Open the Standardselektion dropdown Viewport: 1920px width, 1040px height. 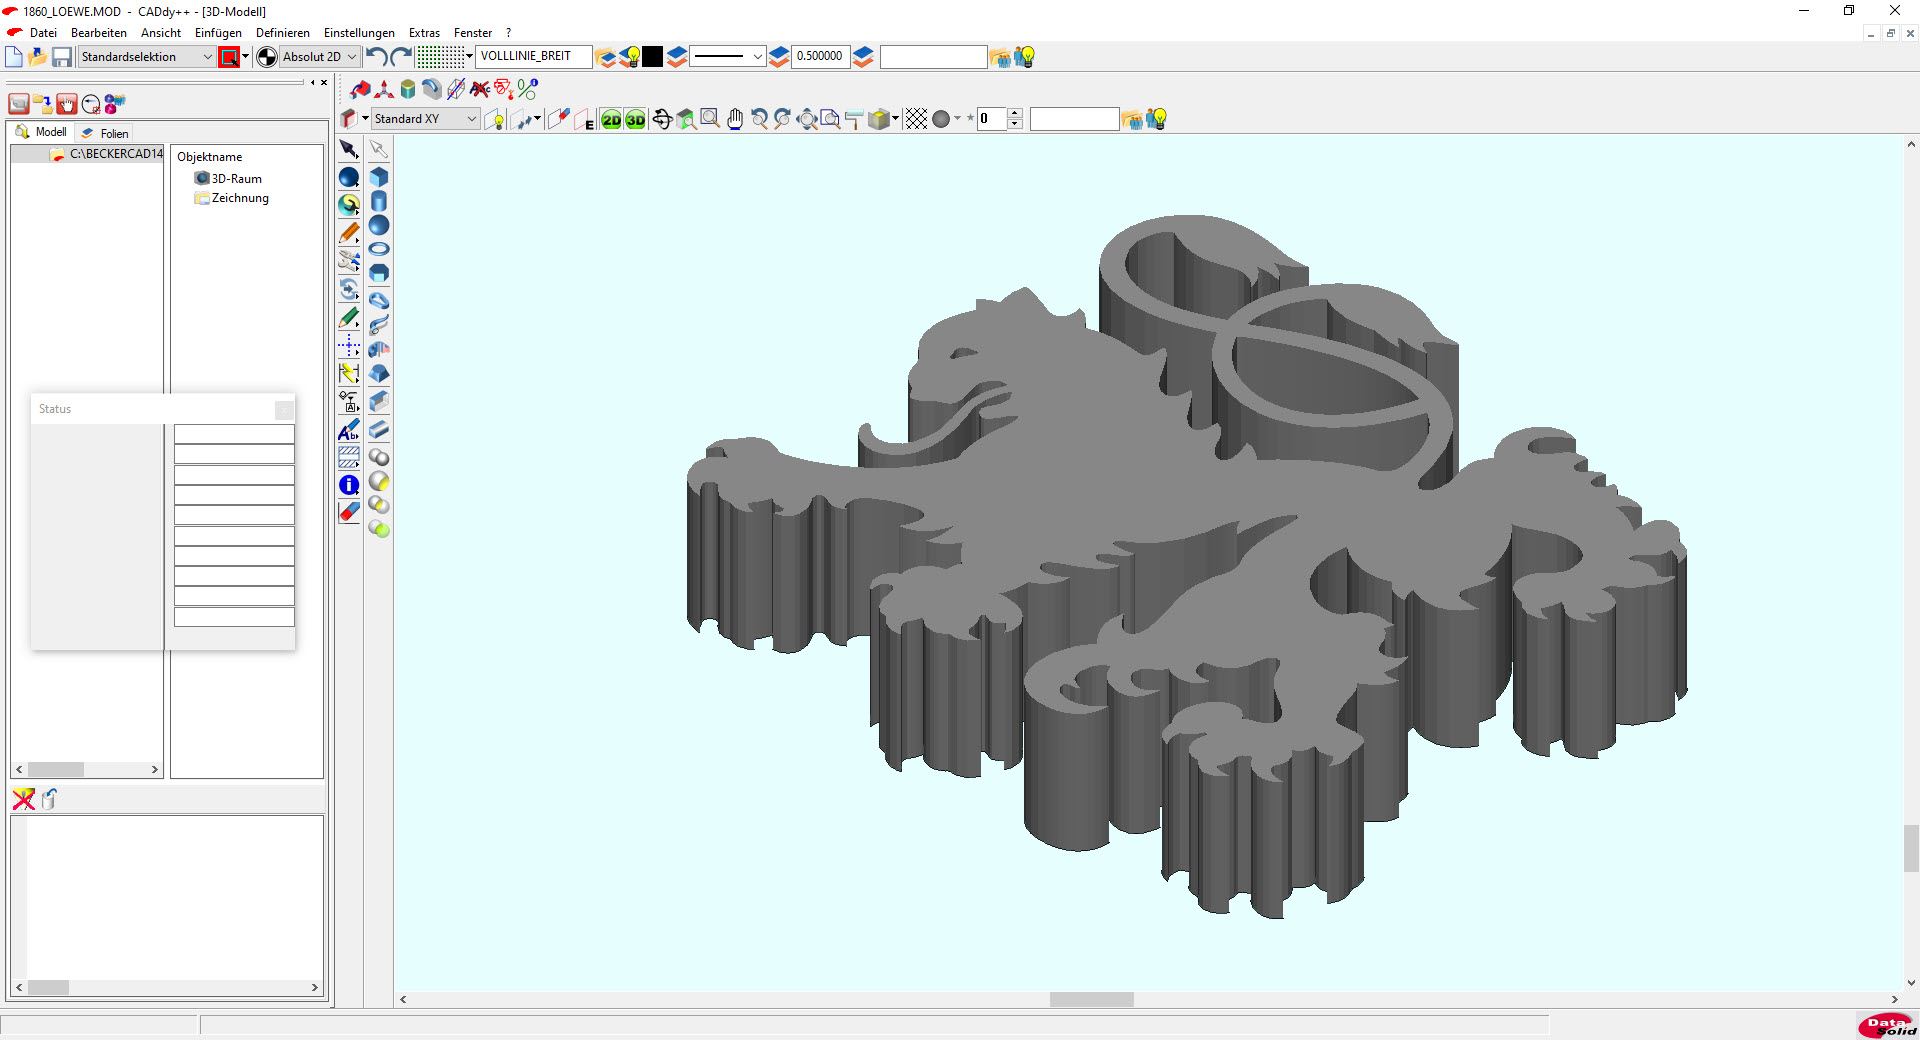(147, 57)
